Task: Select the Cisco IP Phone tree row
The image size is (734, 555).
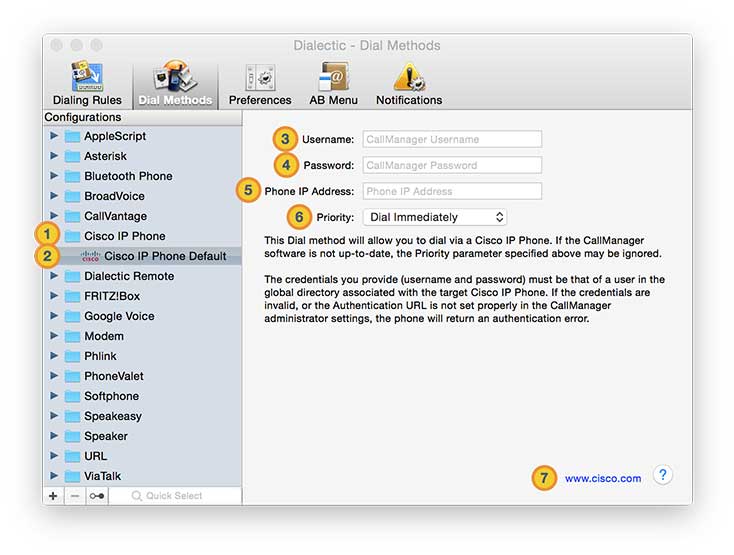Action: (143, 236)
